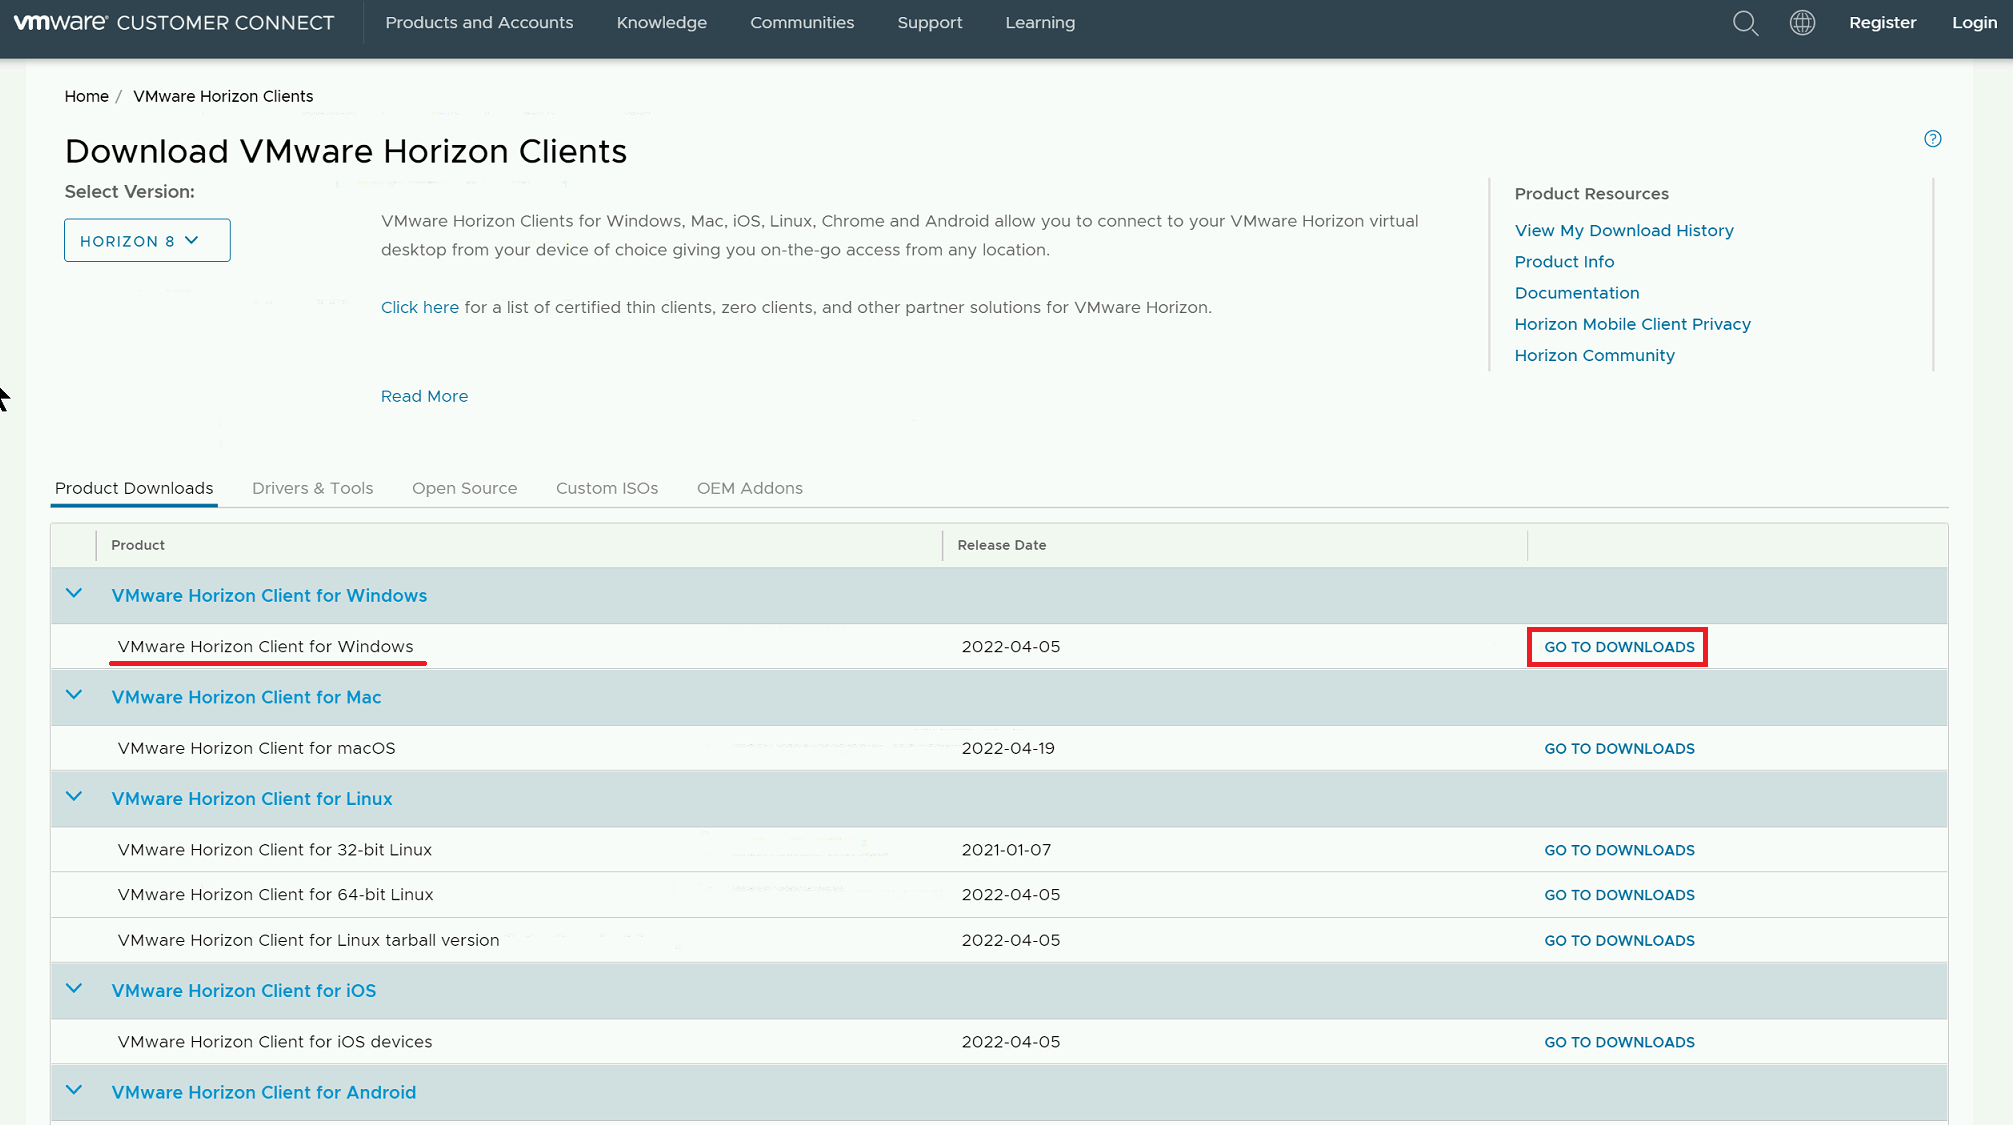The image size is (2013, 1125).
Task: Go to downloads for Windows client
Action: pyautogui.click(x=1618, y=647)
